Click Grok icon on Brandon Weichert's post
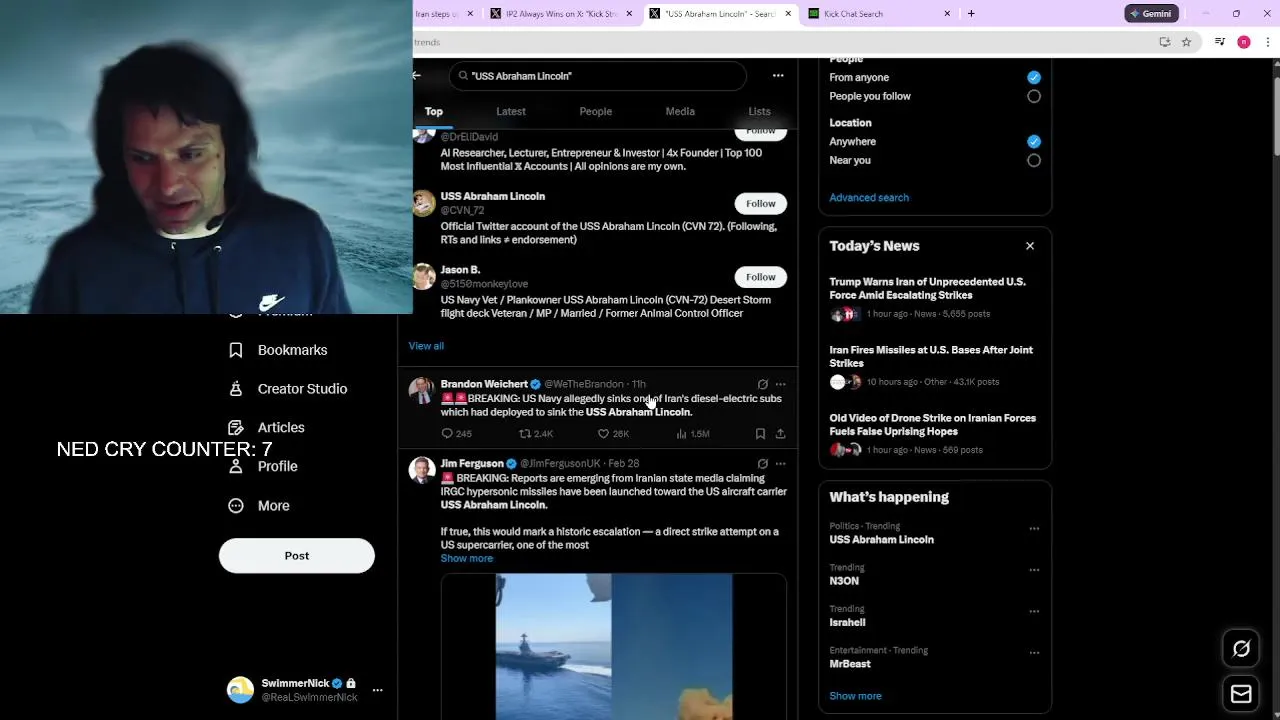Viewport: 1280px width, 720px height. tap(763, 384)
